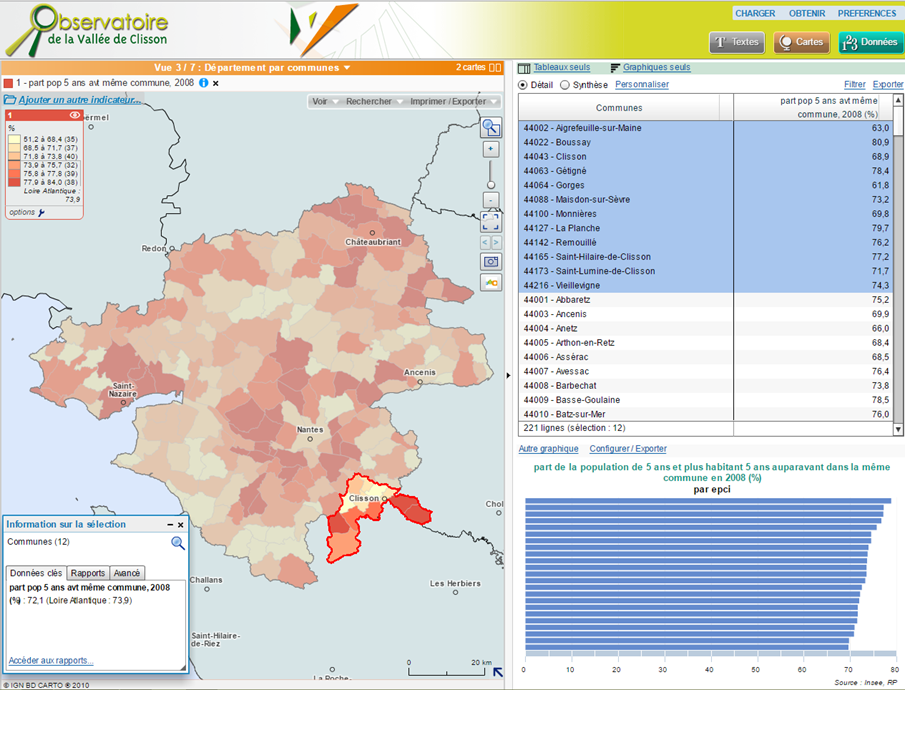
Task: Remove indicator 1 with the x icon
Action: (216, 83)
